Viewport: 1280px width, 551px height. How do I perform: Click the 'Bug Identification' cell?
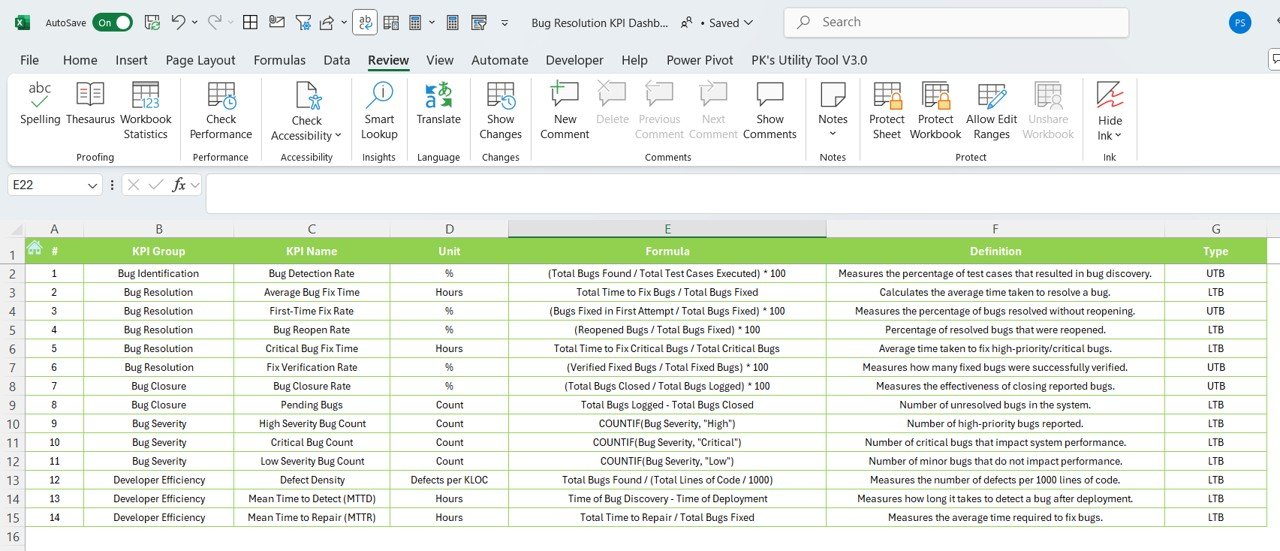(x=159, y=274)
